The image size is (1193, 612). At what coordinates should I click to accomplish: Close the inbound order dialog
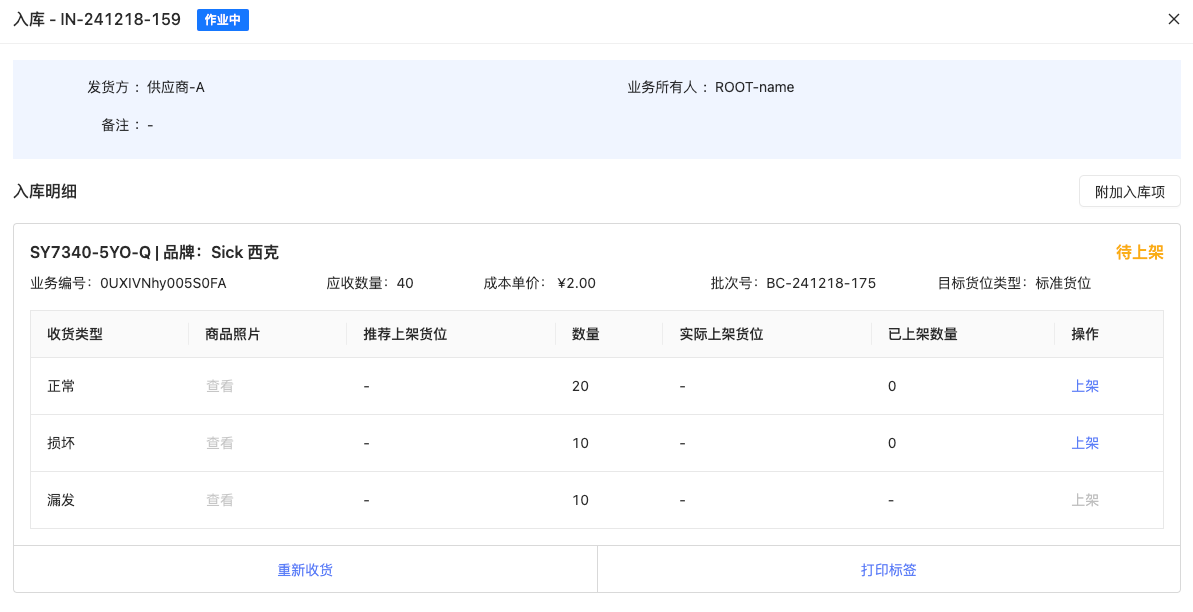[1174, 19]
